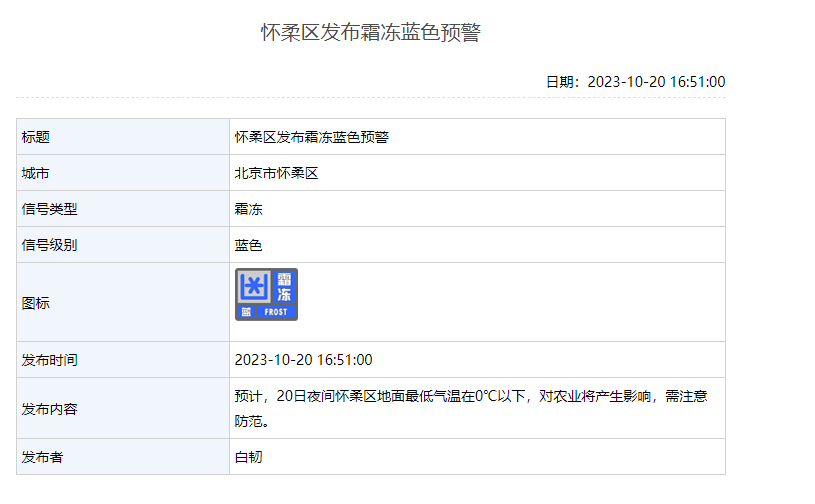Click the signal level value 蓝色
The width and height of the screenshot is (815, 504).
[248, 245]
